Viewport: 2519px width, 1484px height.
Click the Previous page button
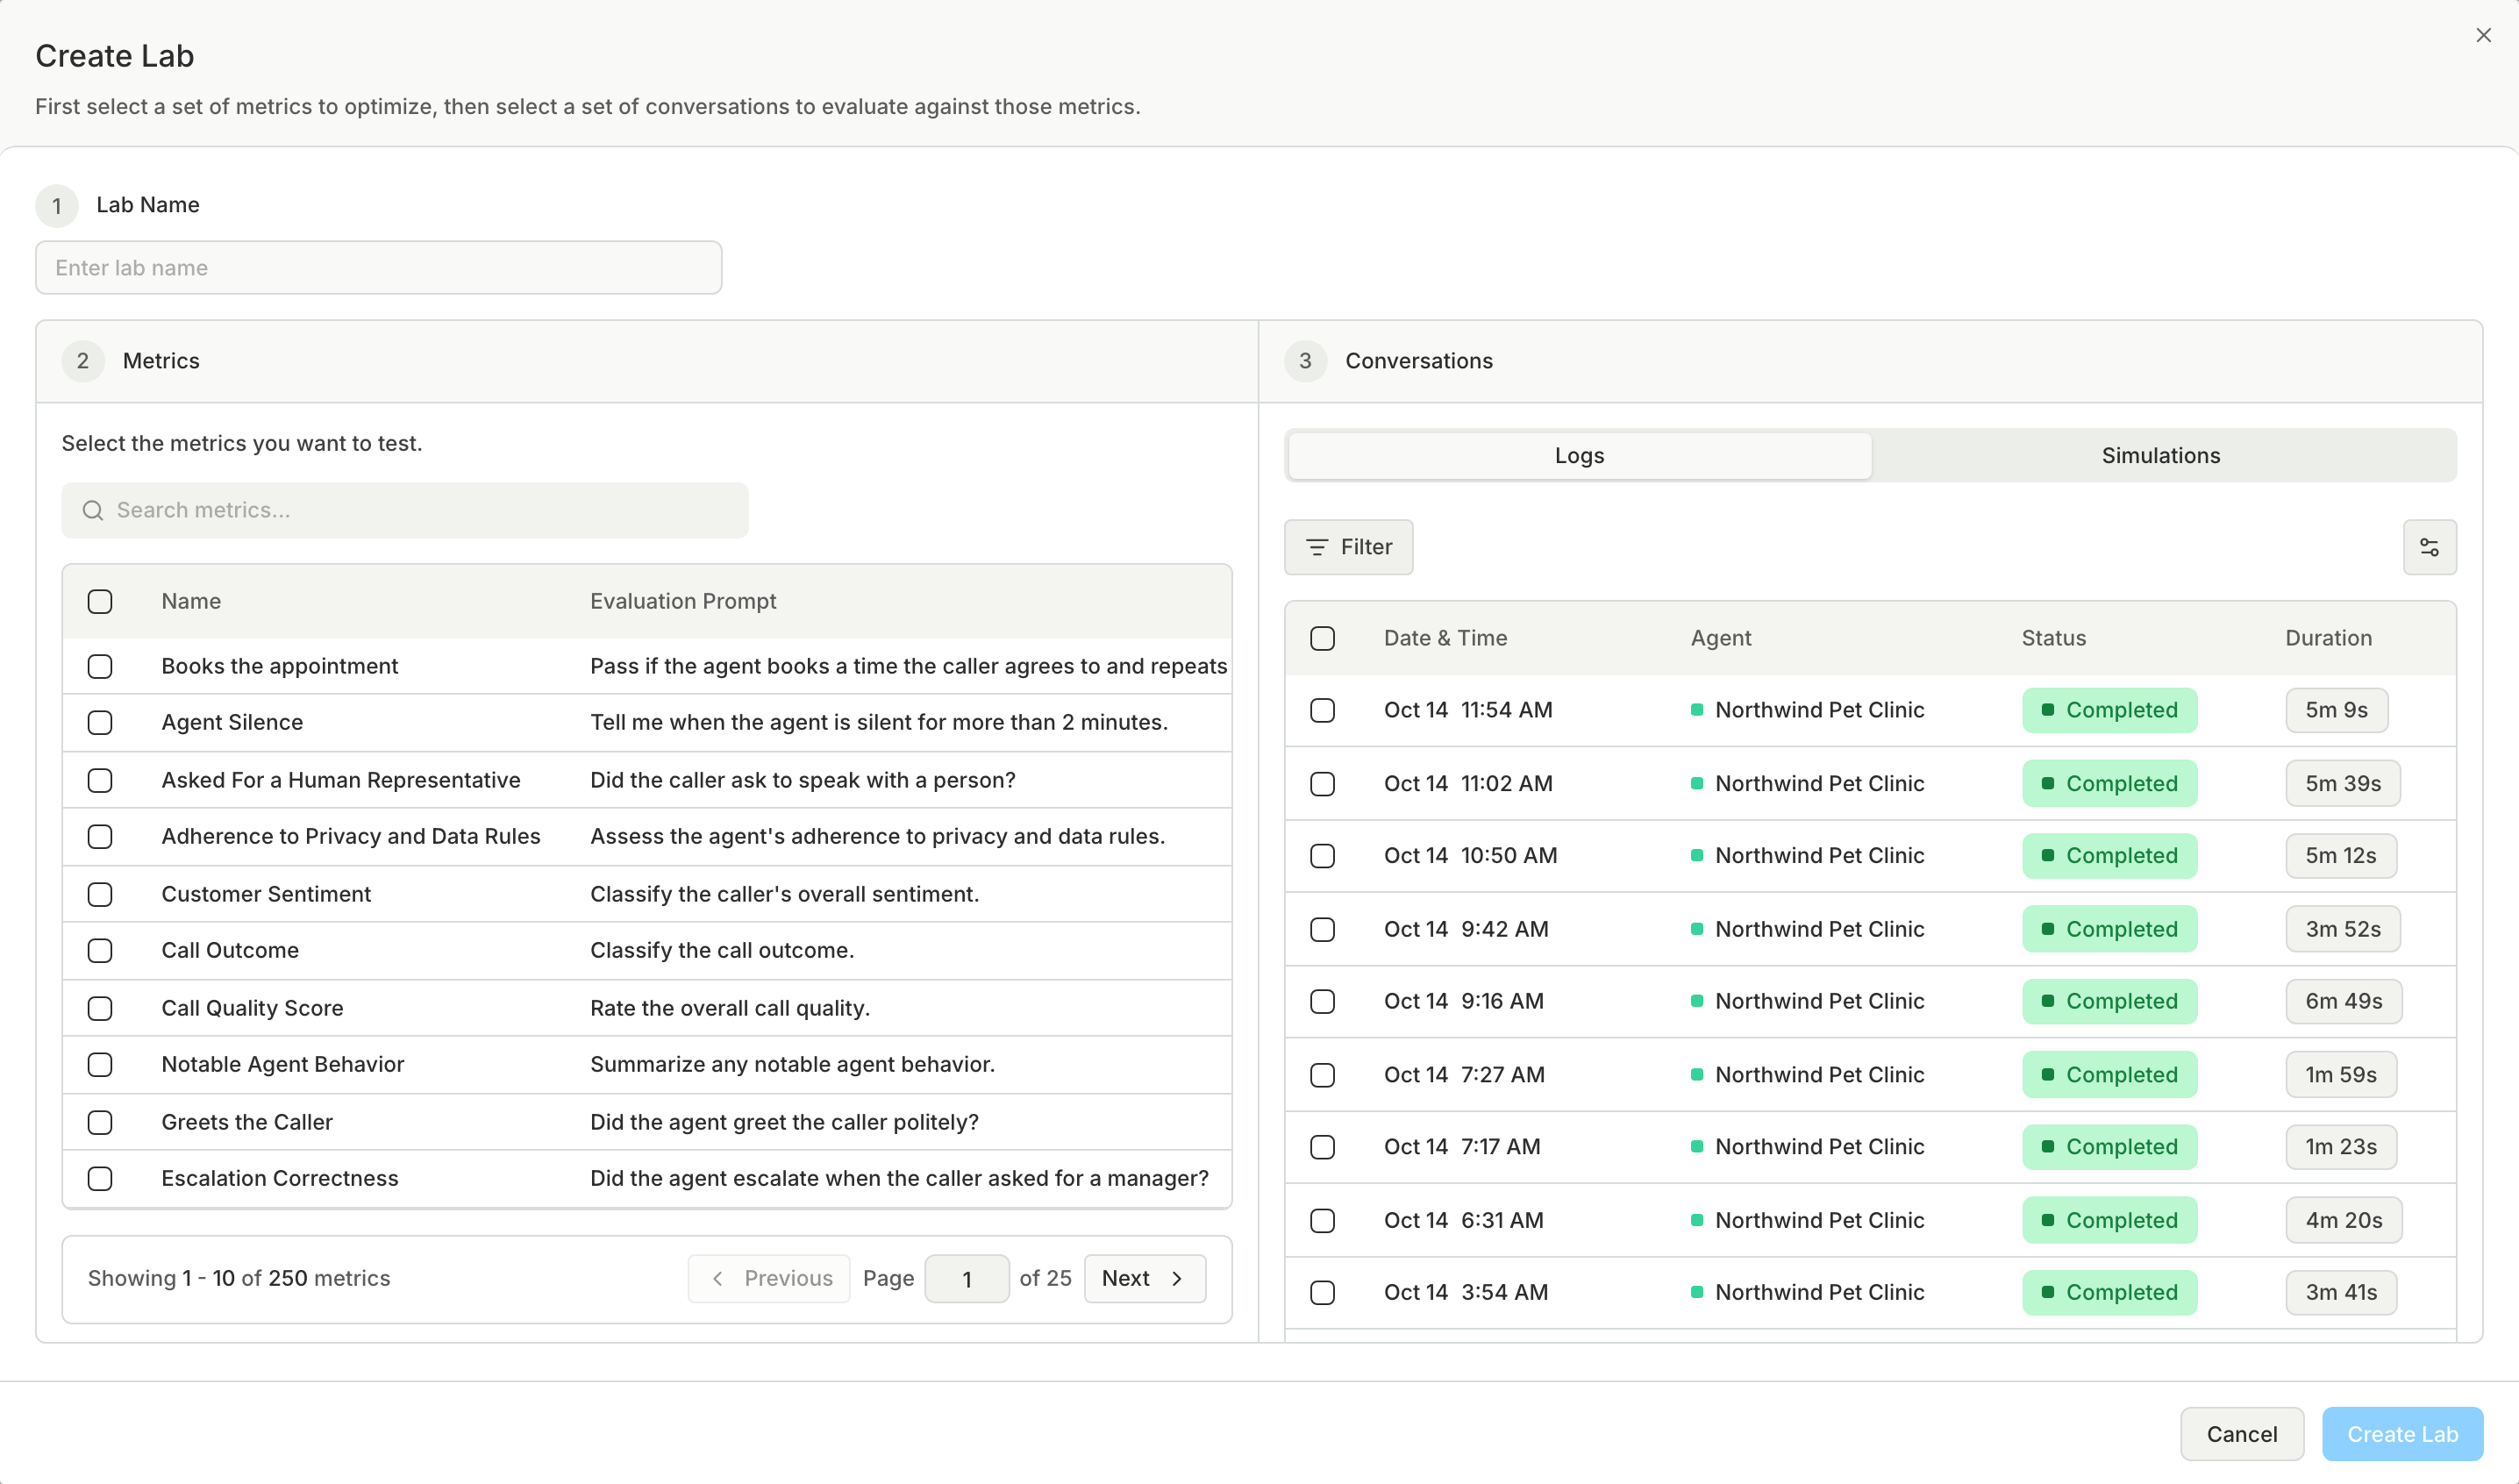click(768, 1279)
